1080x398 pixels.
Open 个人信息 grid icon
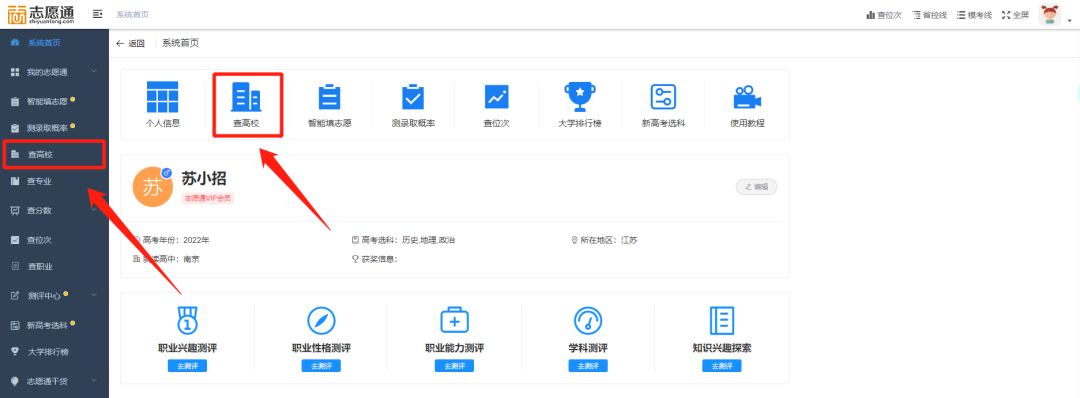(x=163, y=96)
